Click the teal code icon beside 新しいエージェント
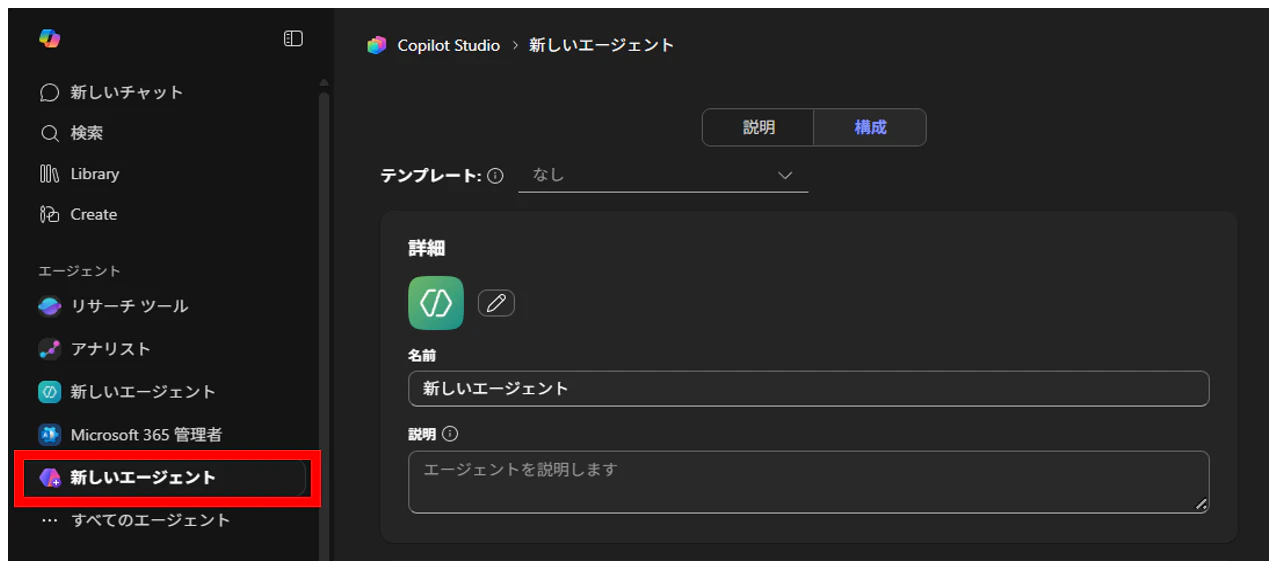Viewport: 1273px width, 562px height. tap(50, 392)
